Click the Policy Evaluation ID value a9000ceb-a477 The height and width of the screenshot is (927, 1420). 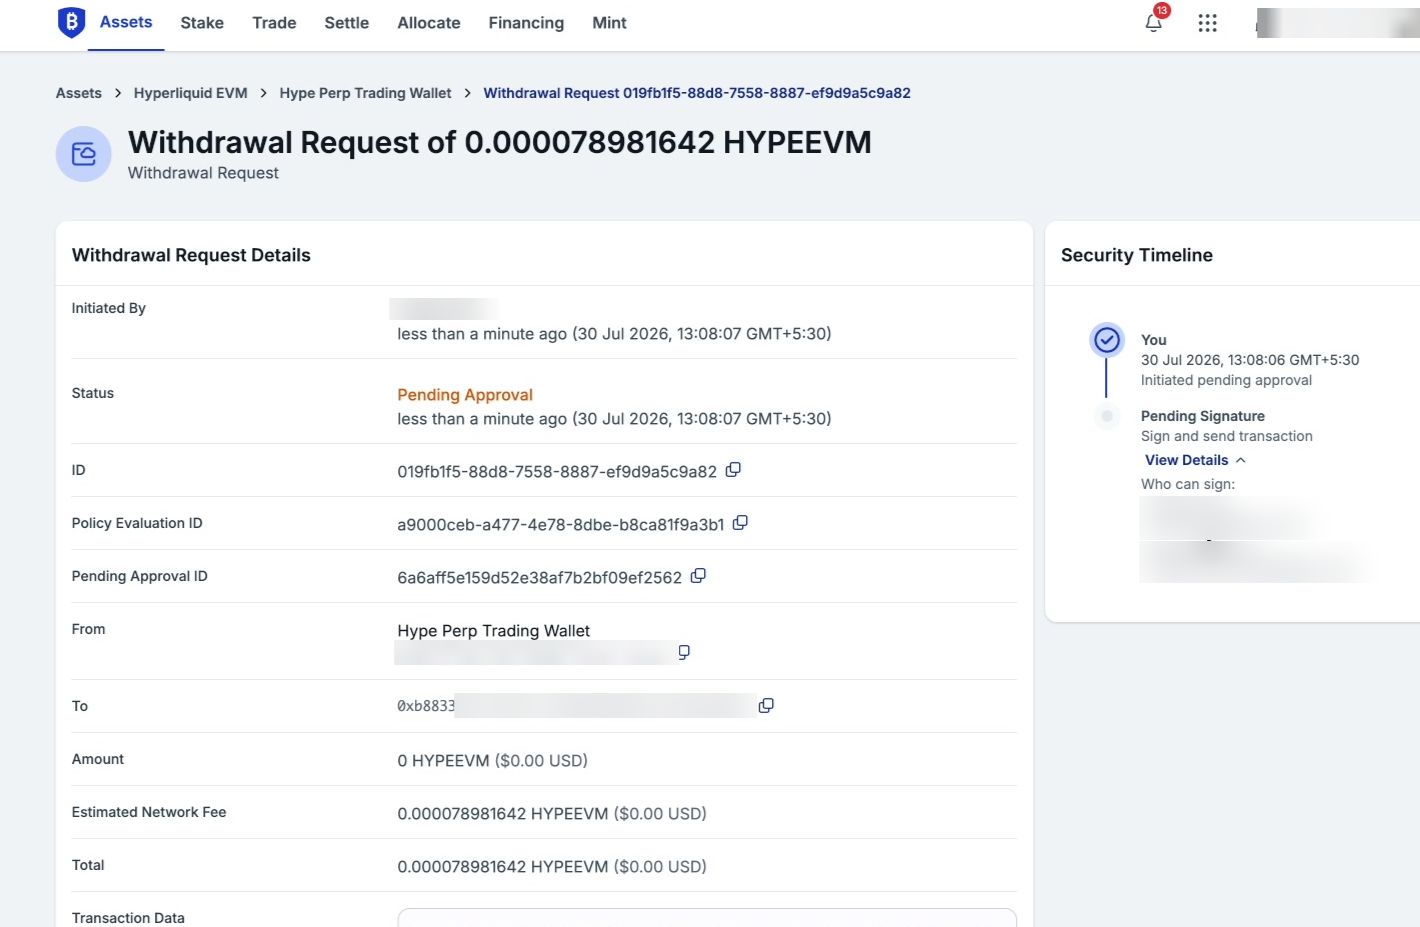tap(561, 525)
